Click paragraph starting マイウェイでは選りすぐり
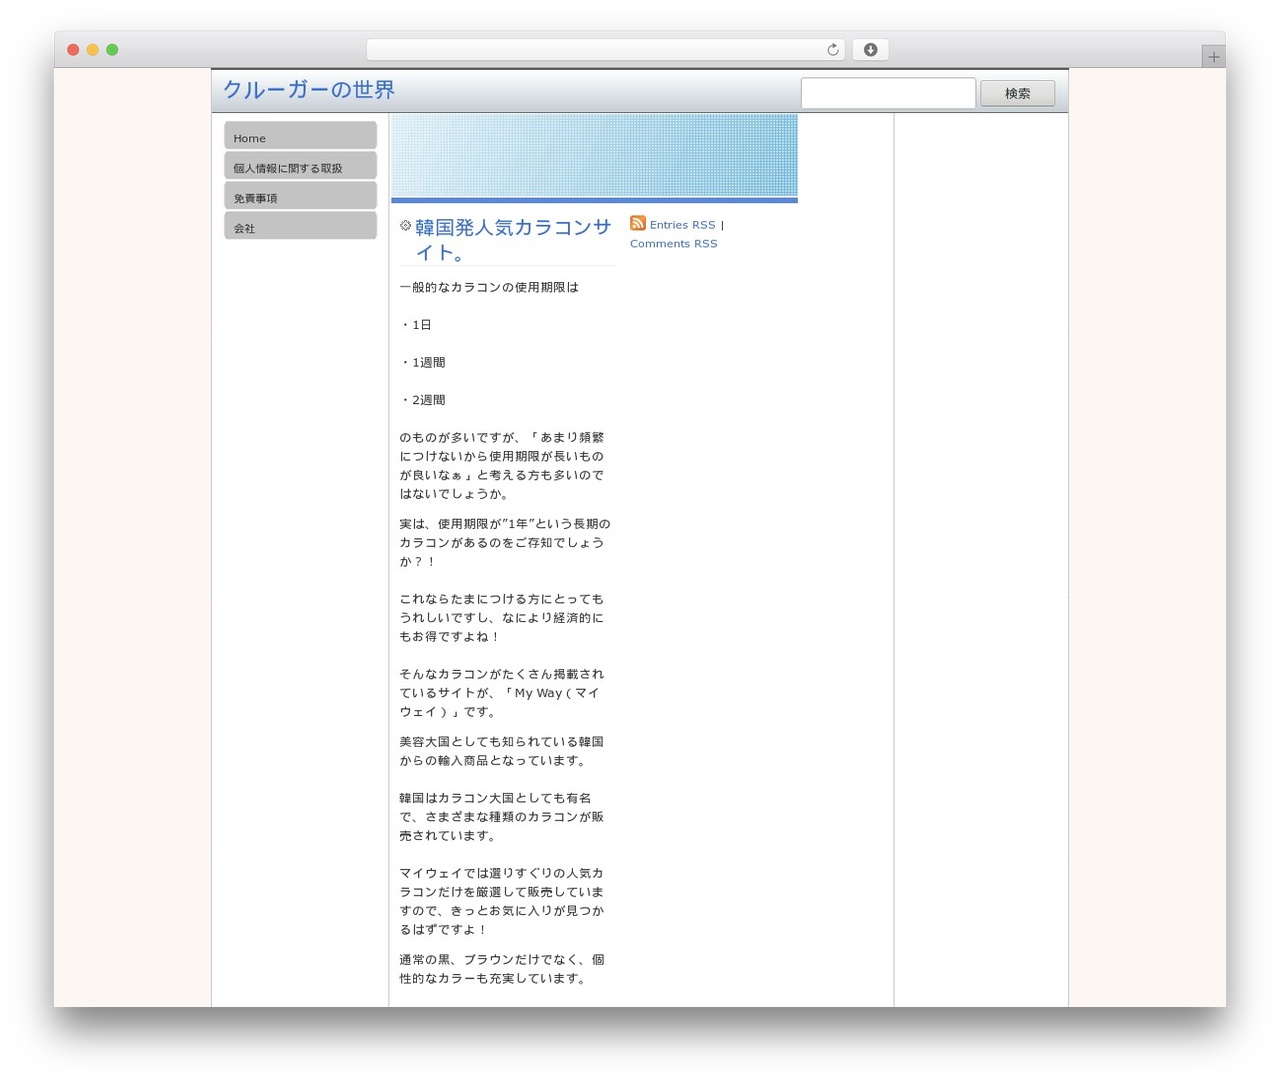1280x1084 pixels. point(502,901)
